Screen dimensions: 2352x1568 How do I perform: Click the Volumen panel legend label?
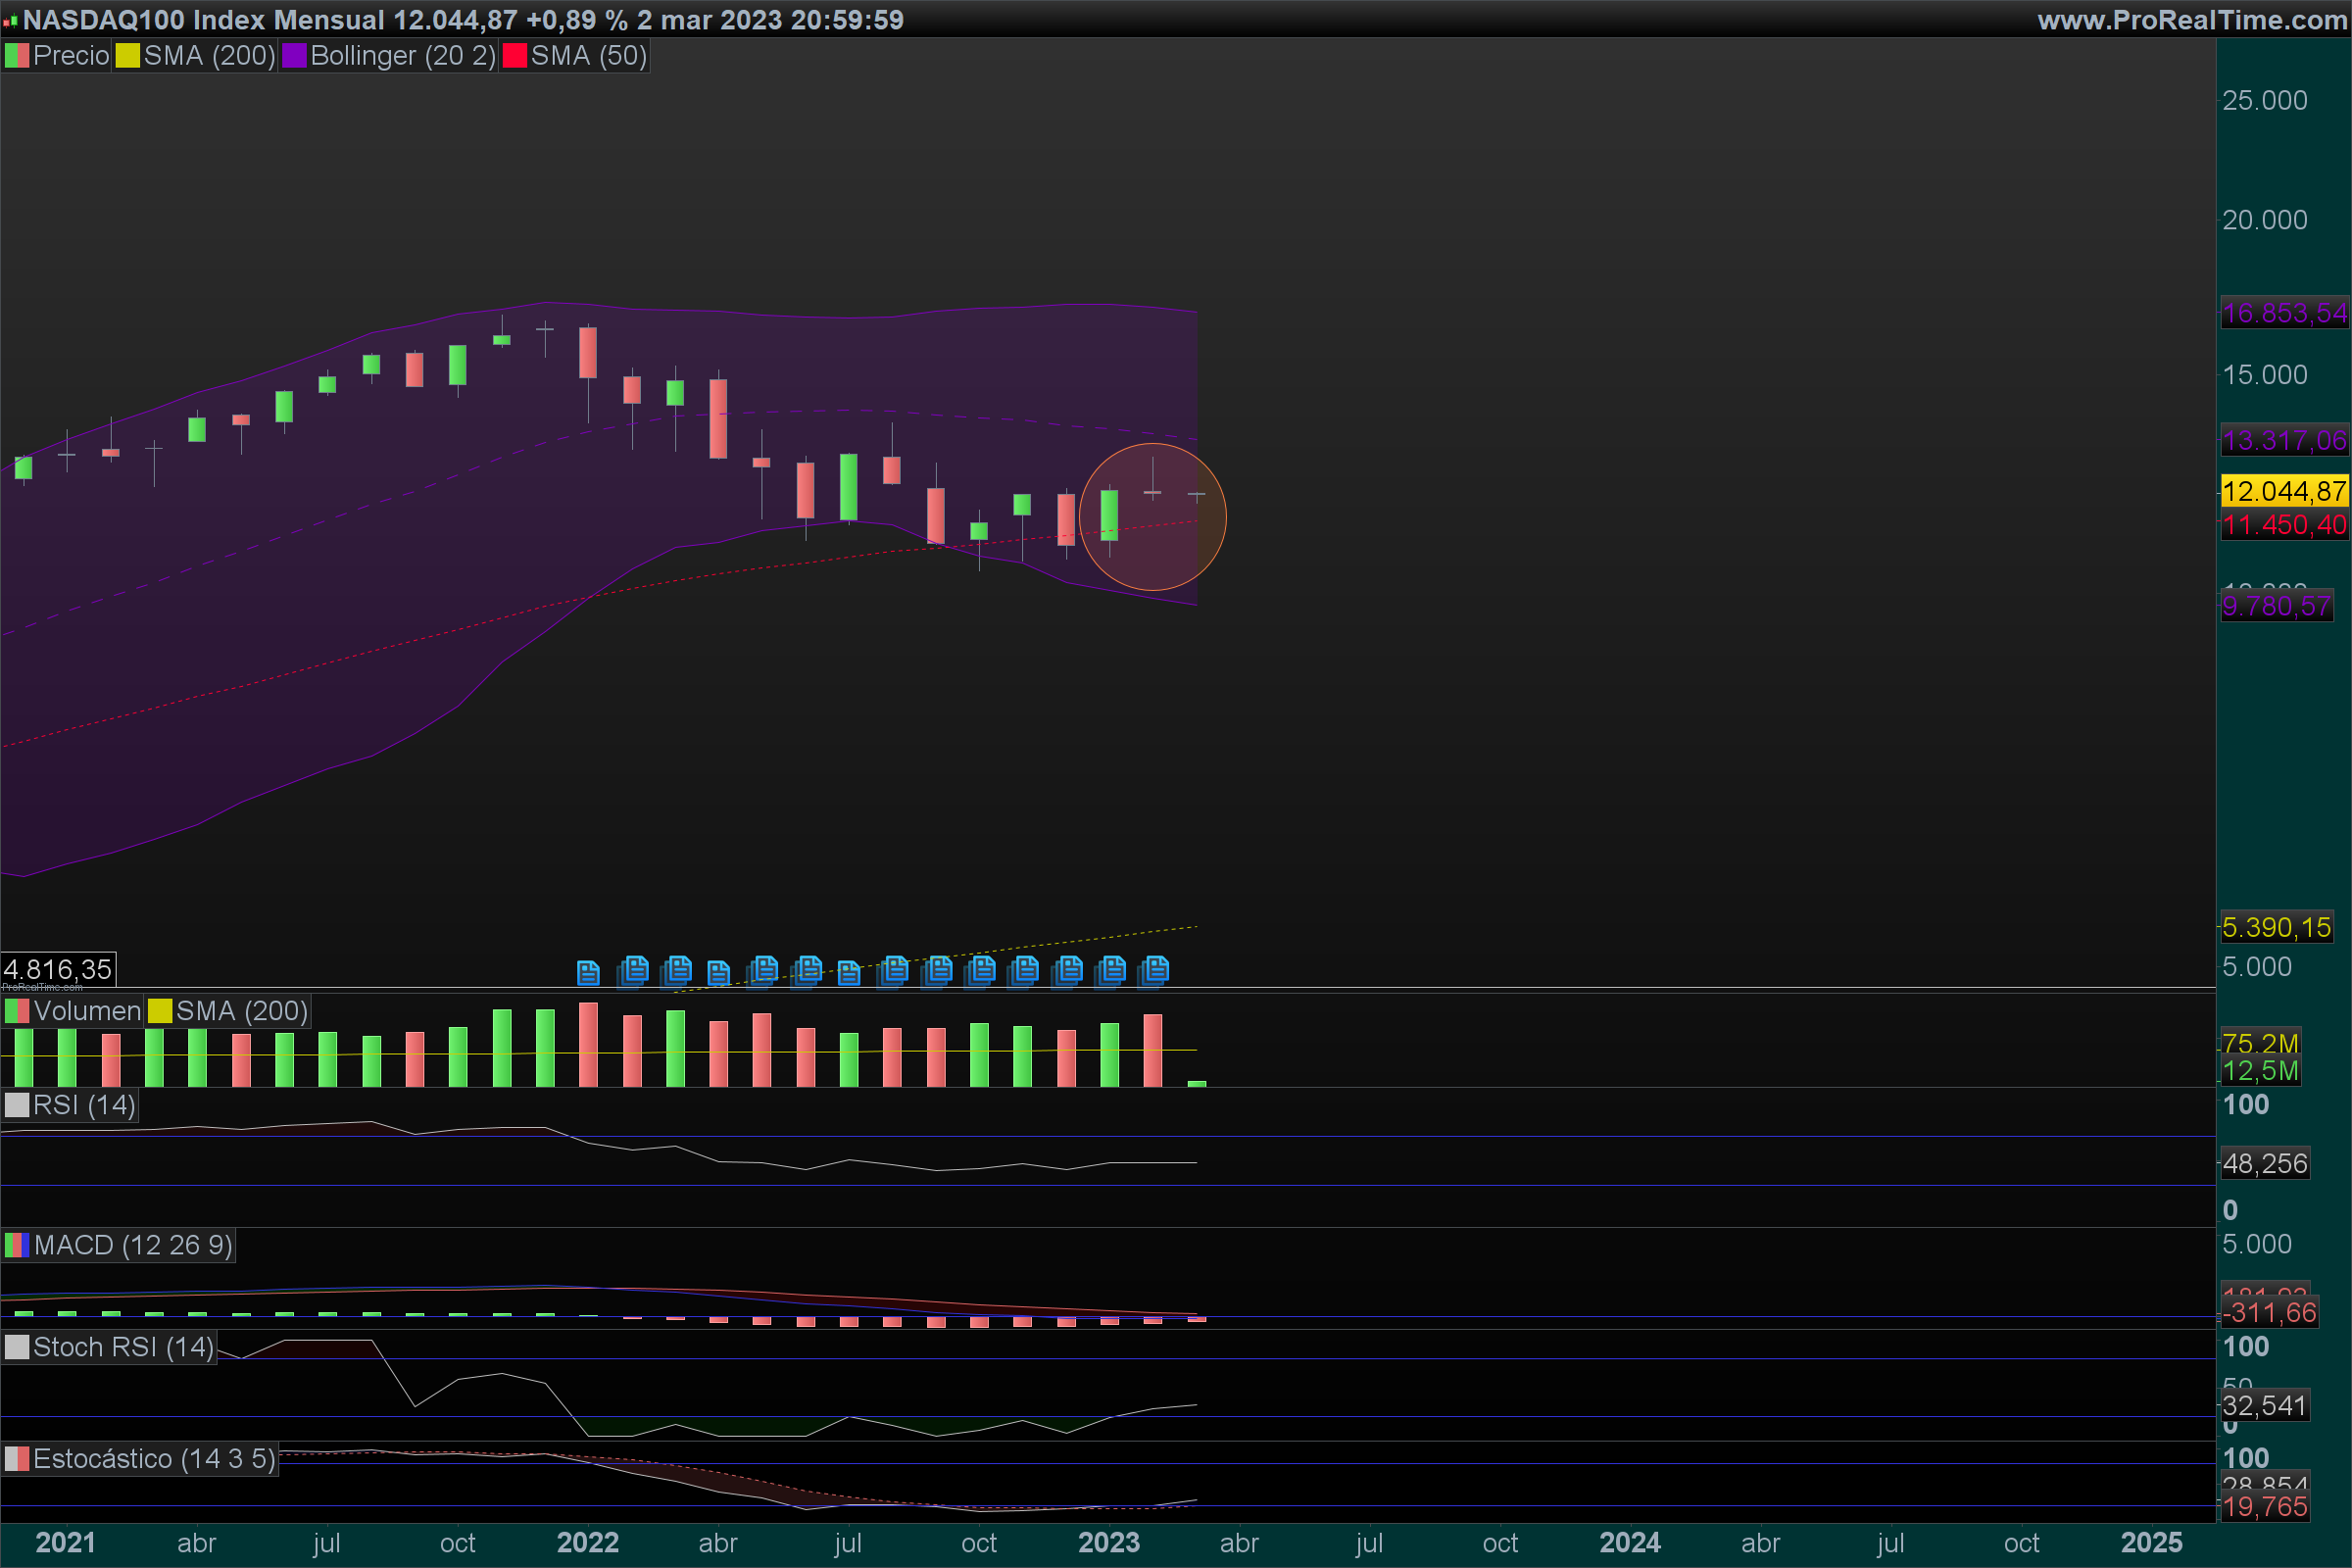click(x=86, y=1011)
